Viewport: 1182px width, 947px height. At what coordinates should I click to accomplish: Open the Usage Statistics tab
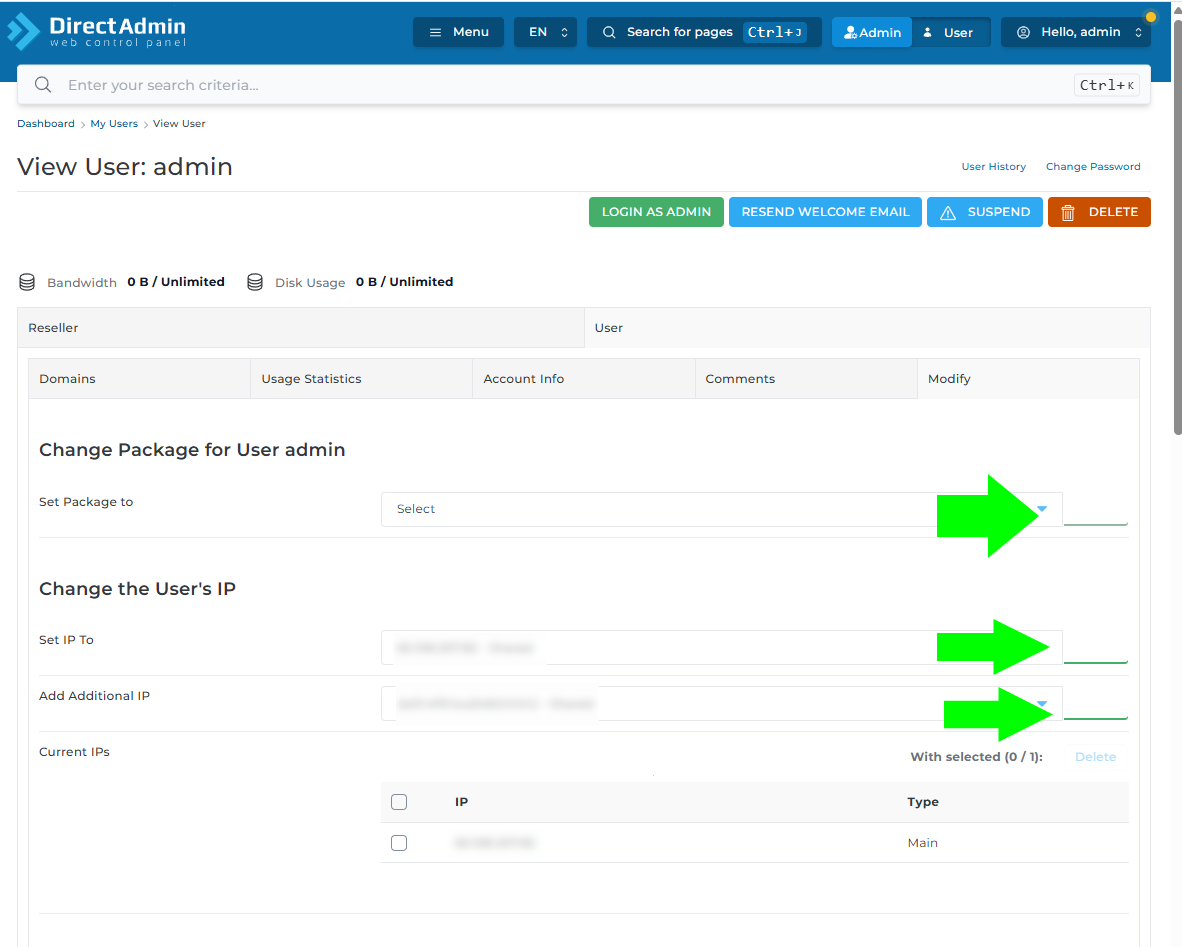point(361,378)
